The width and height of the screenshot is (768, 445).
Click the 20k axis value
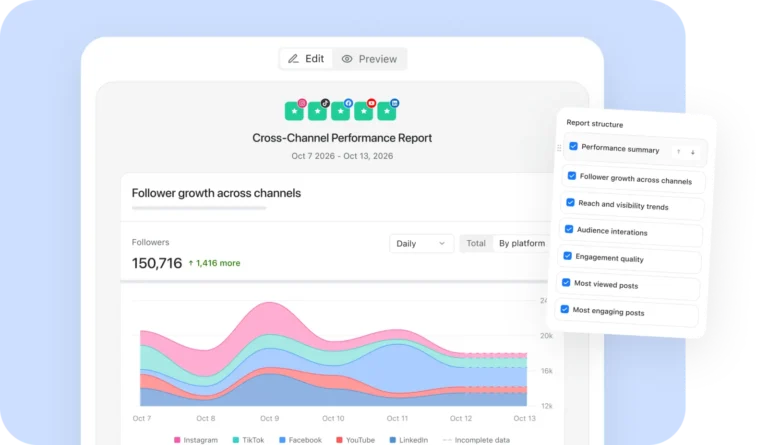546,336
